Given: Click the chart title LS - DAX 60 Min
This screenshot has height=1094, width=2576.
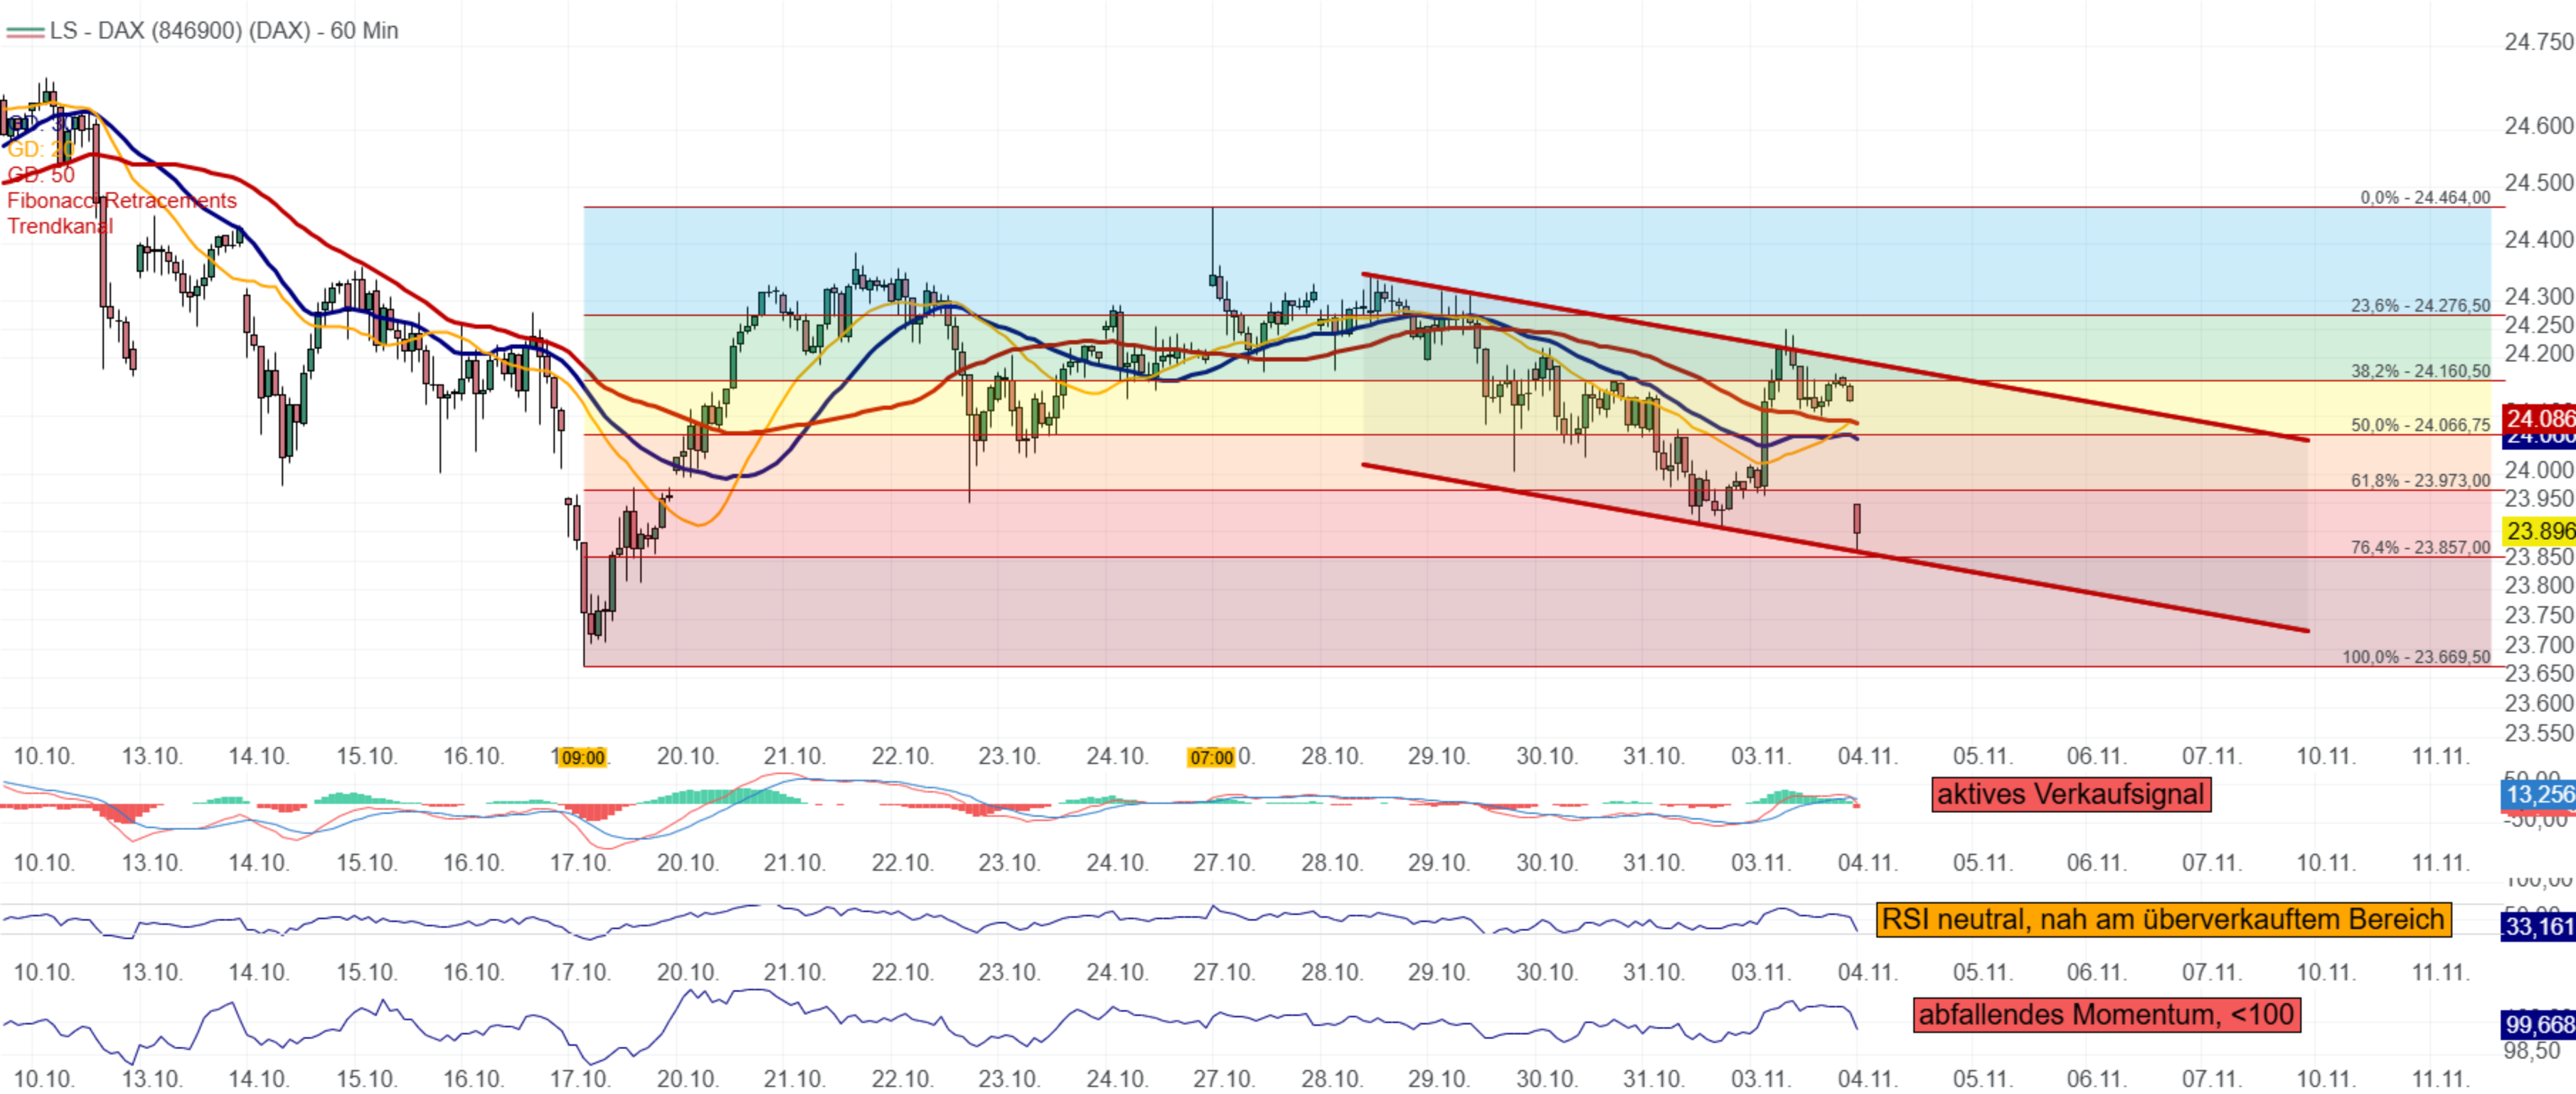Looking at the screenshot, I should click(x=224, y=31).
